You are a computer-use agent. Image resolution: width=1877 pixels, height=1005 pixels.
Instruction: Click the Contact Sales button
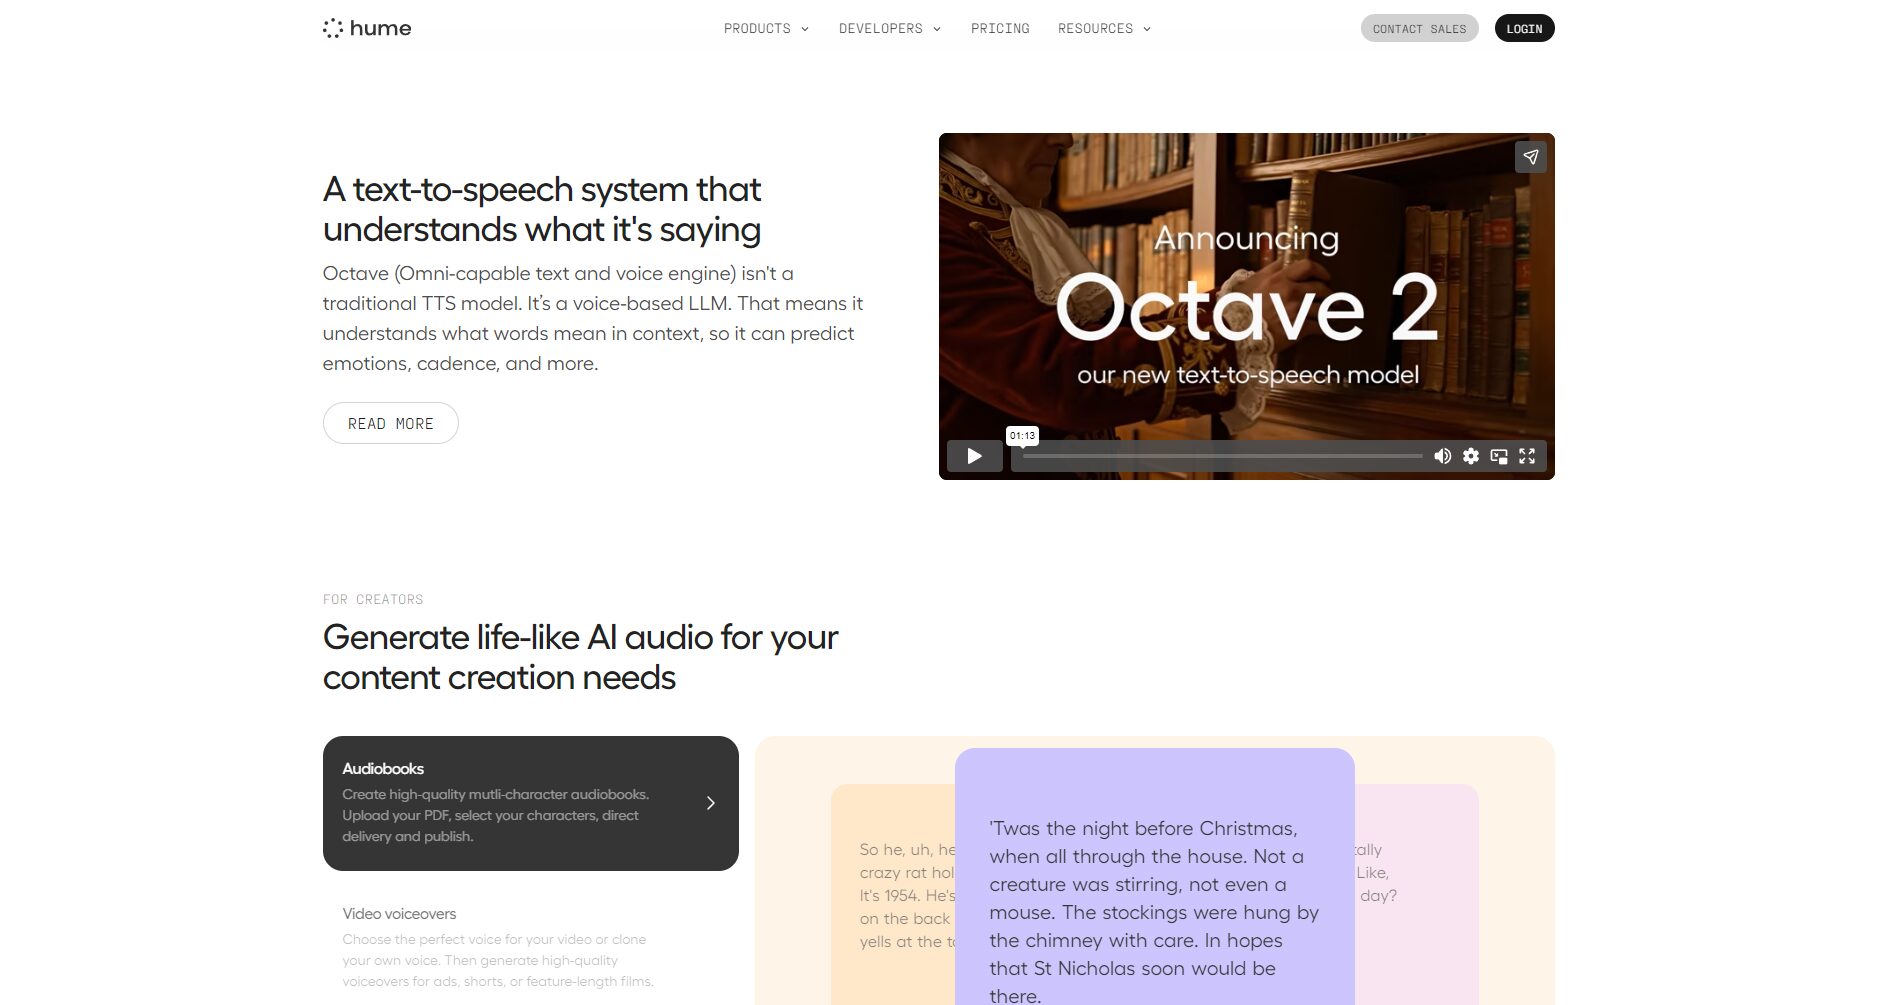pyautogui.click(x=1418, y=29)
